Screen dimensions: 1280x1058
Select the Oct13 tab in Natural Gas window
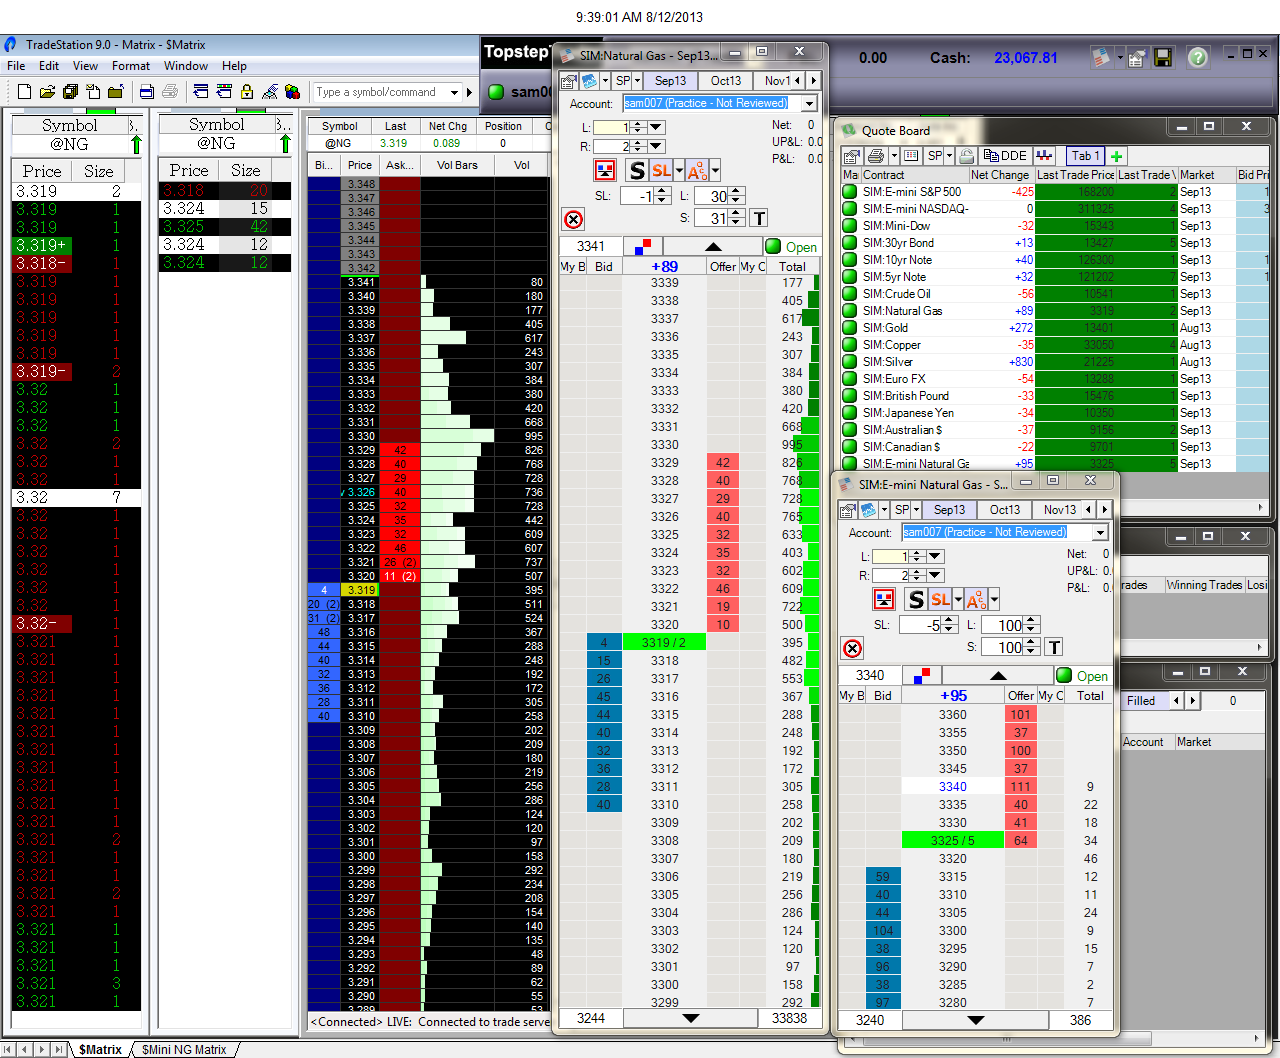tap(726, 81)
